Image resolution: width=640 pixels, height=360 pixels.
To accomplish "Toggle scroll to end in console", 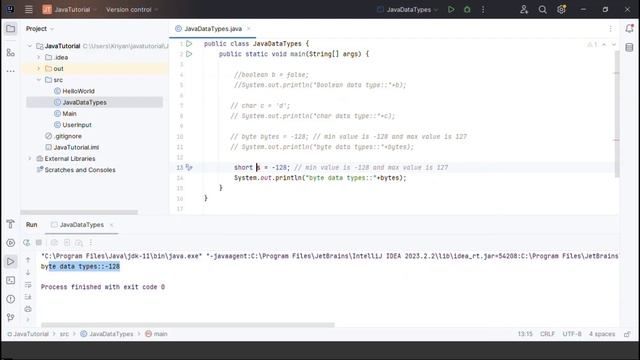I will pos(28,297).
